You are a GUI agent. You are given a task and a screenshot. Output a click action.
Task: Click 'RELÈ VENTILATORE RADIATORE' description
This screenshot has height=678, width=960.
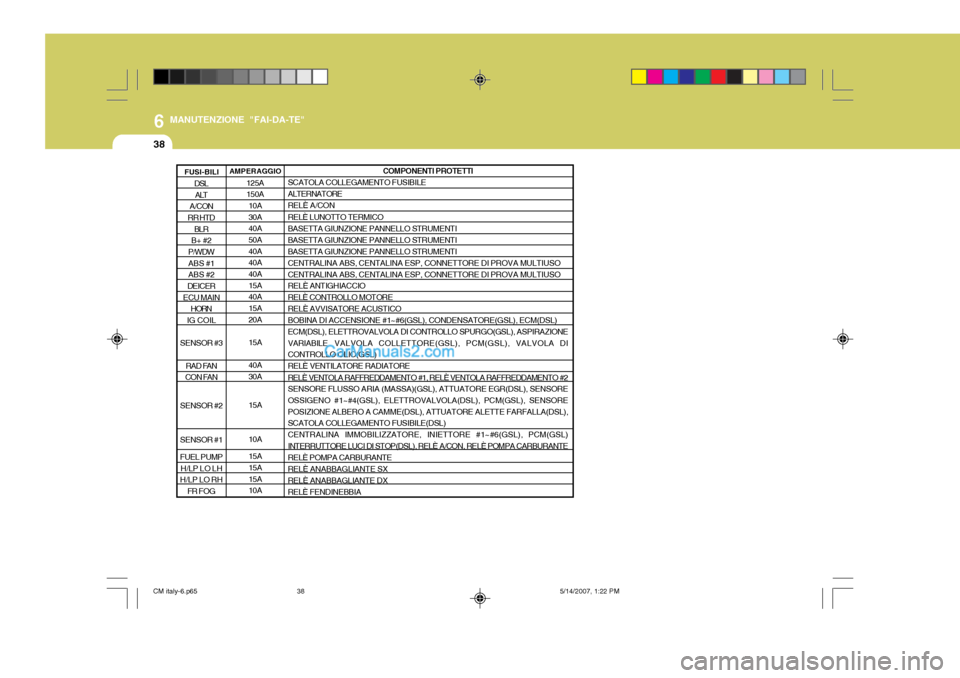click(349, 366)
